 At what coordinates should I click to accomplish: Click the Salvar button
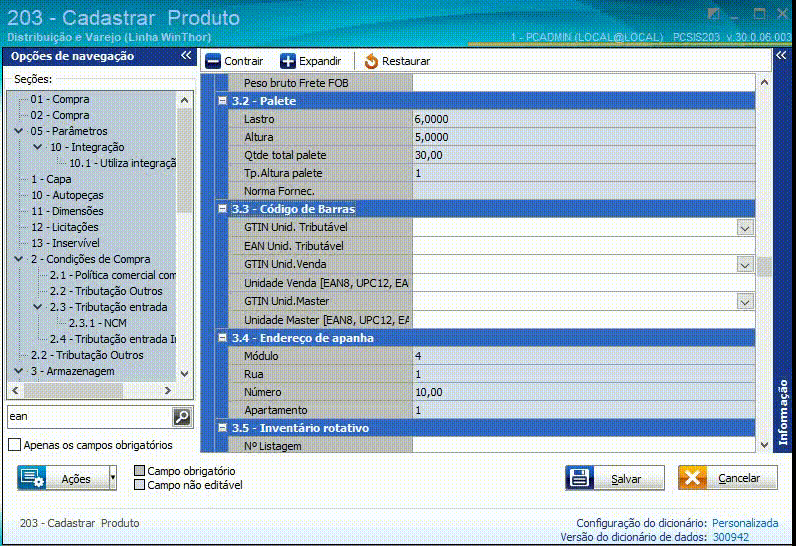(x=615, y=478)
